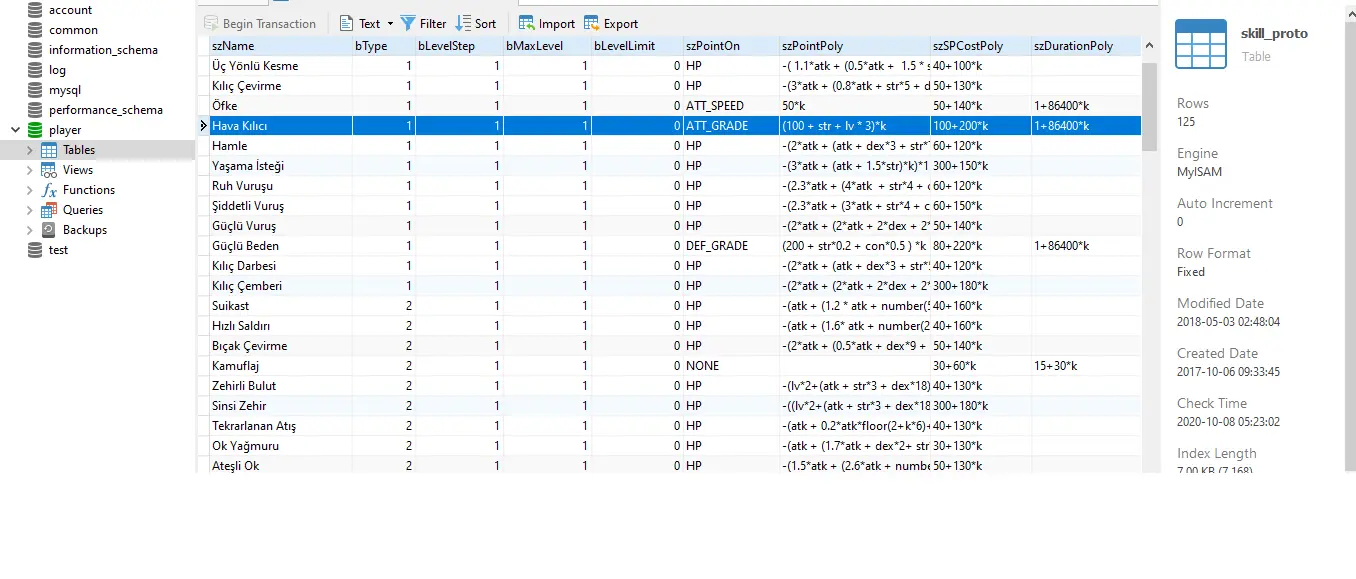Click the Begin Transaction button

(x=260, y=23)
